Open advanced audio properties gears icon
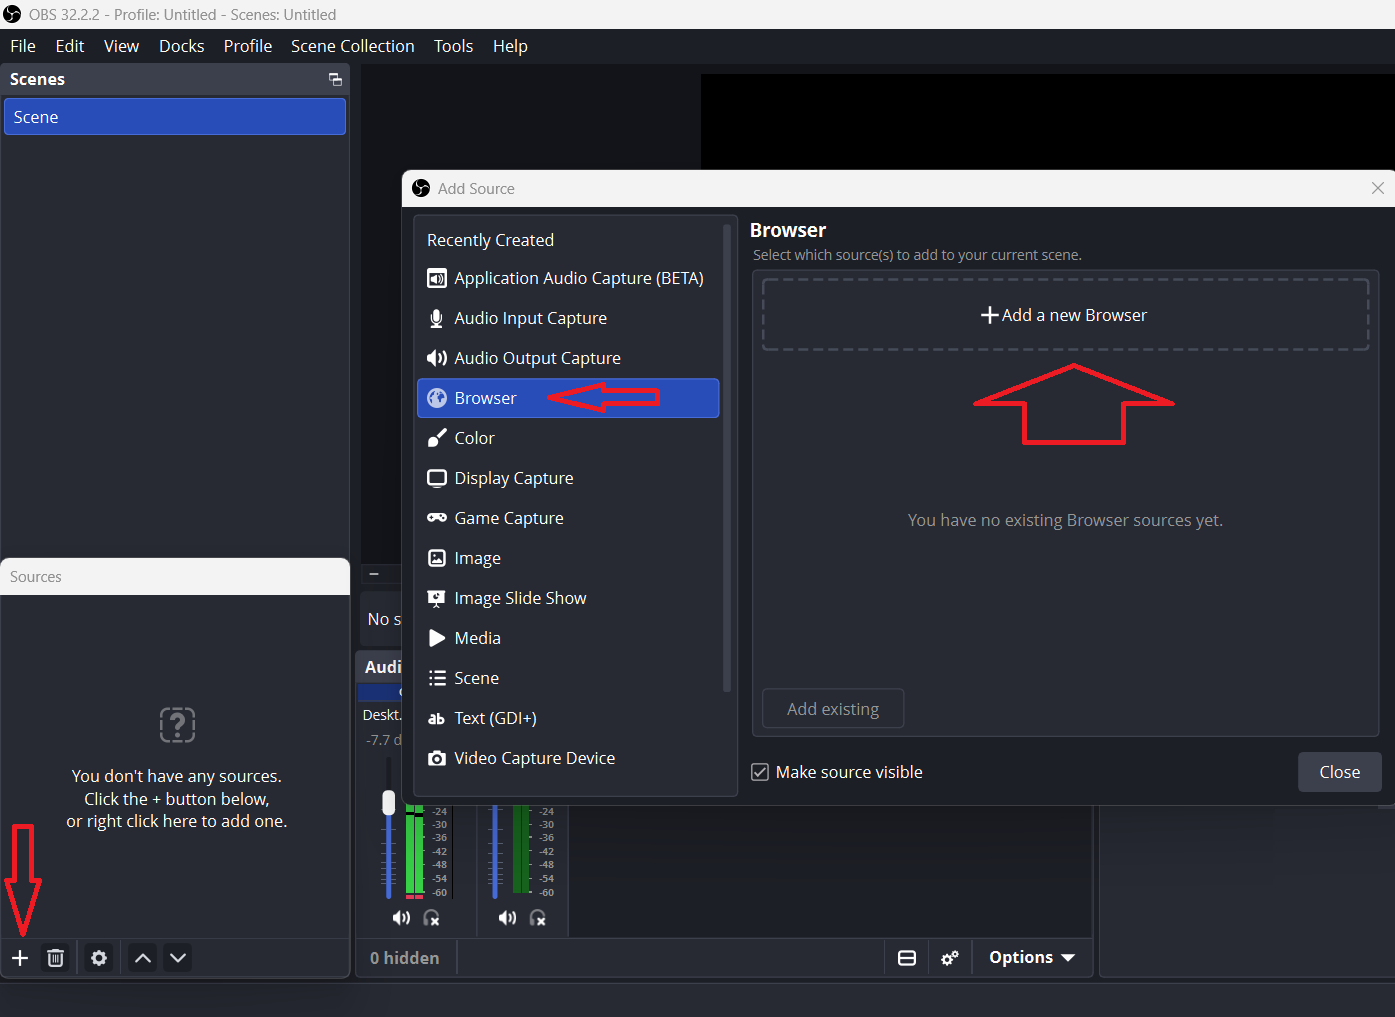This screenshot has width=1395, height=1017. pos(950,958)
